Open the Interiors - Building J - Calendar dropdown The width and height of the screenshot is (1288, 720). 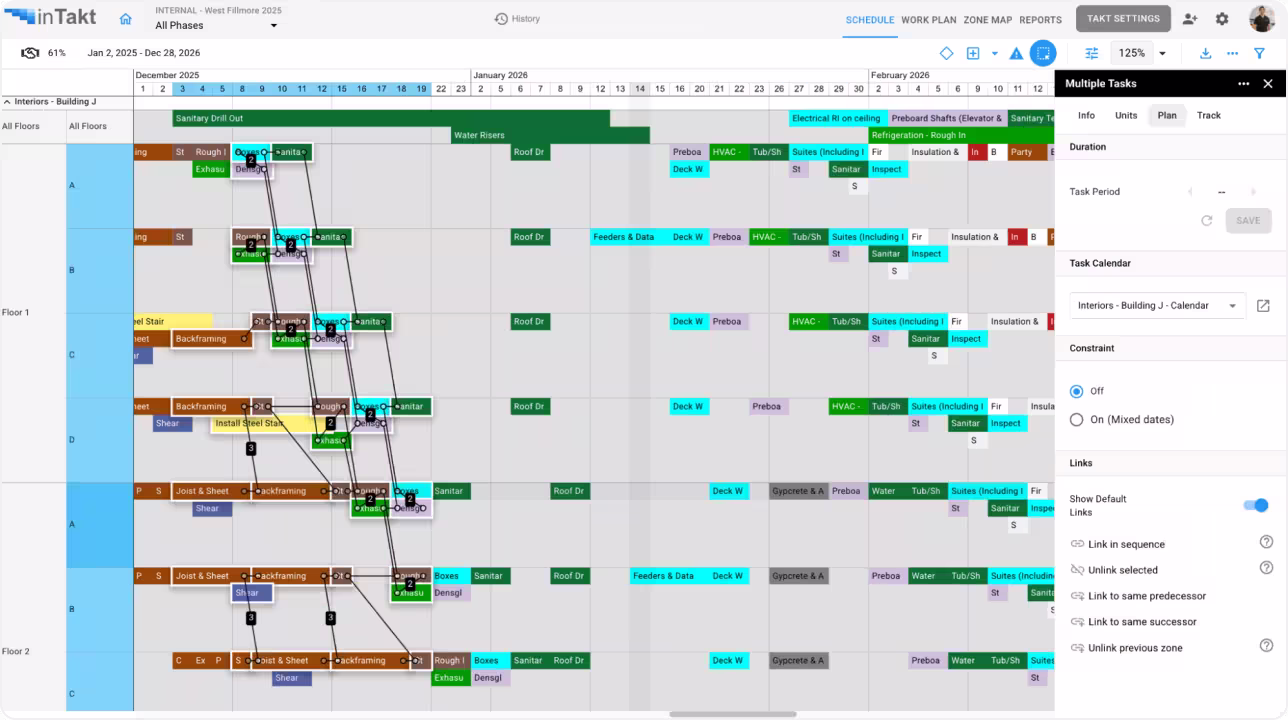point(1158,306)
